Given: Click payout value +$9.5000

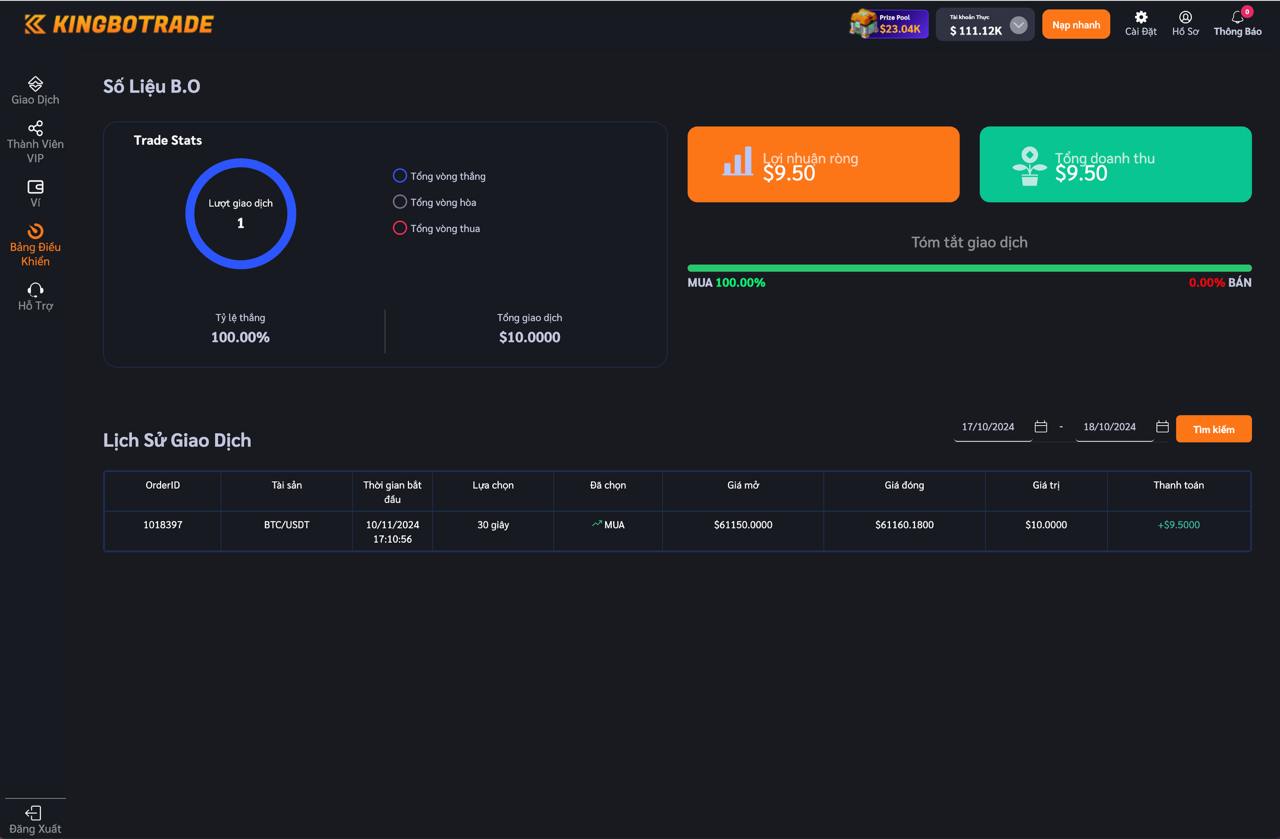Looking at the screenshot, I should (x=1179, y=525).
